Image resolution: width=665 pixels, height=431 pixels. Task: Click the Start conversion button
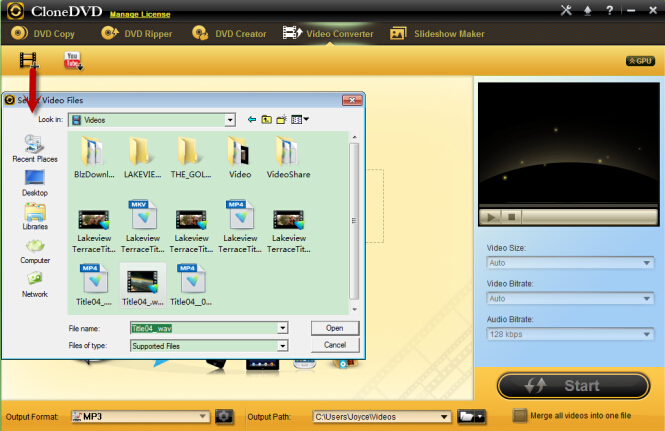(x=573, y=386)
